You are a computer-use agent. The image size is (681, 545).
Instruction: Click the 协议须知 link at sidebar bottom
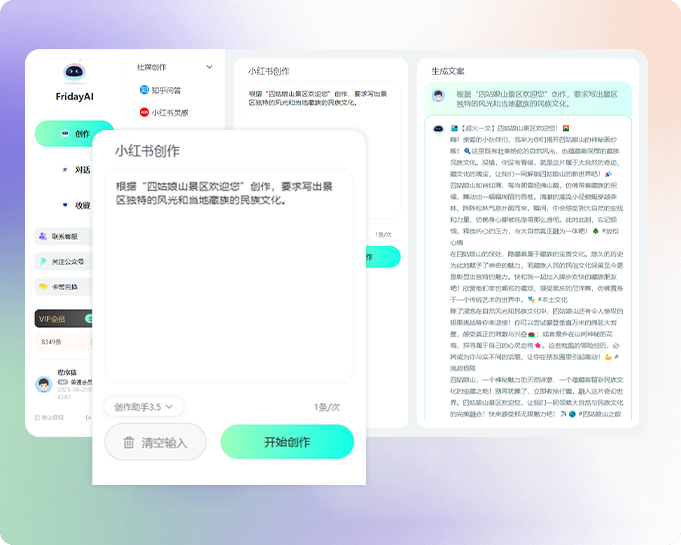point(50,417)
